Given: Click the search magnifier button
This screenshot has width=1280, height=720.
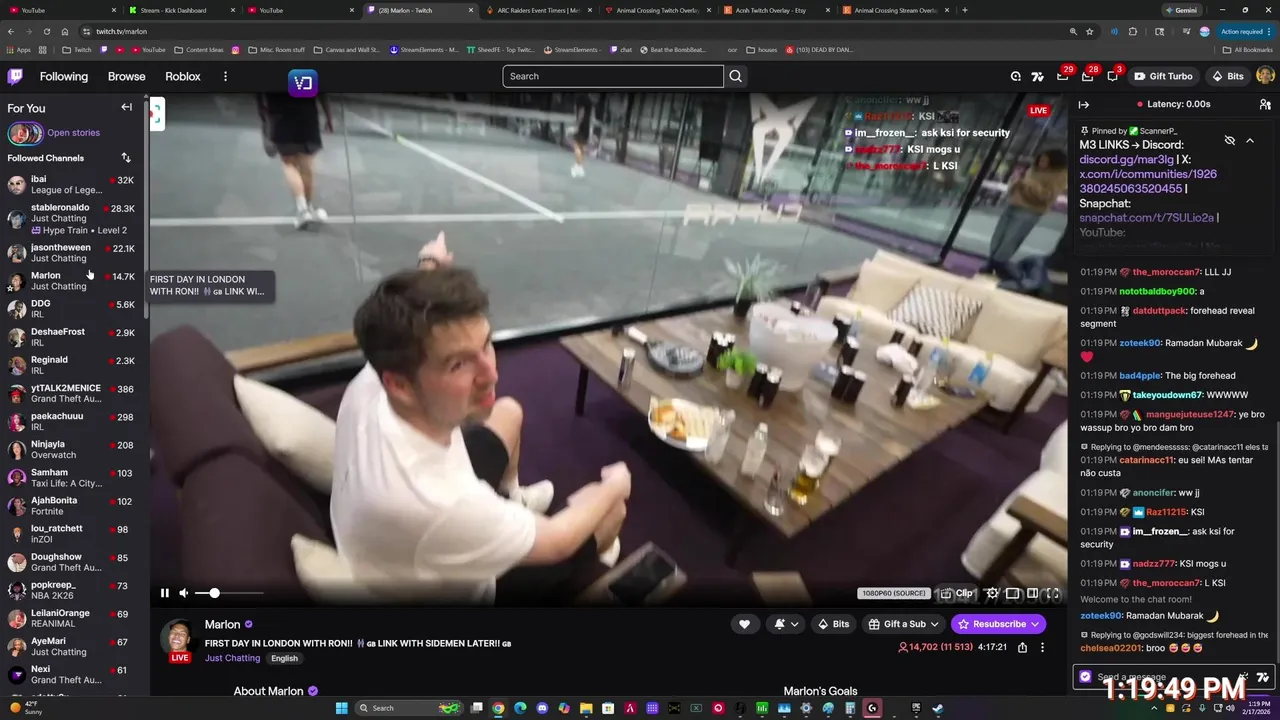Looking at the screenshot, I should [736, 76].
